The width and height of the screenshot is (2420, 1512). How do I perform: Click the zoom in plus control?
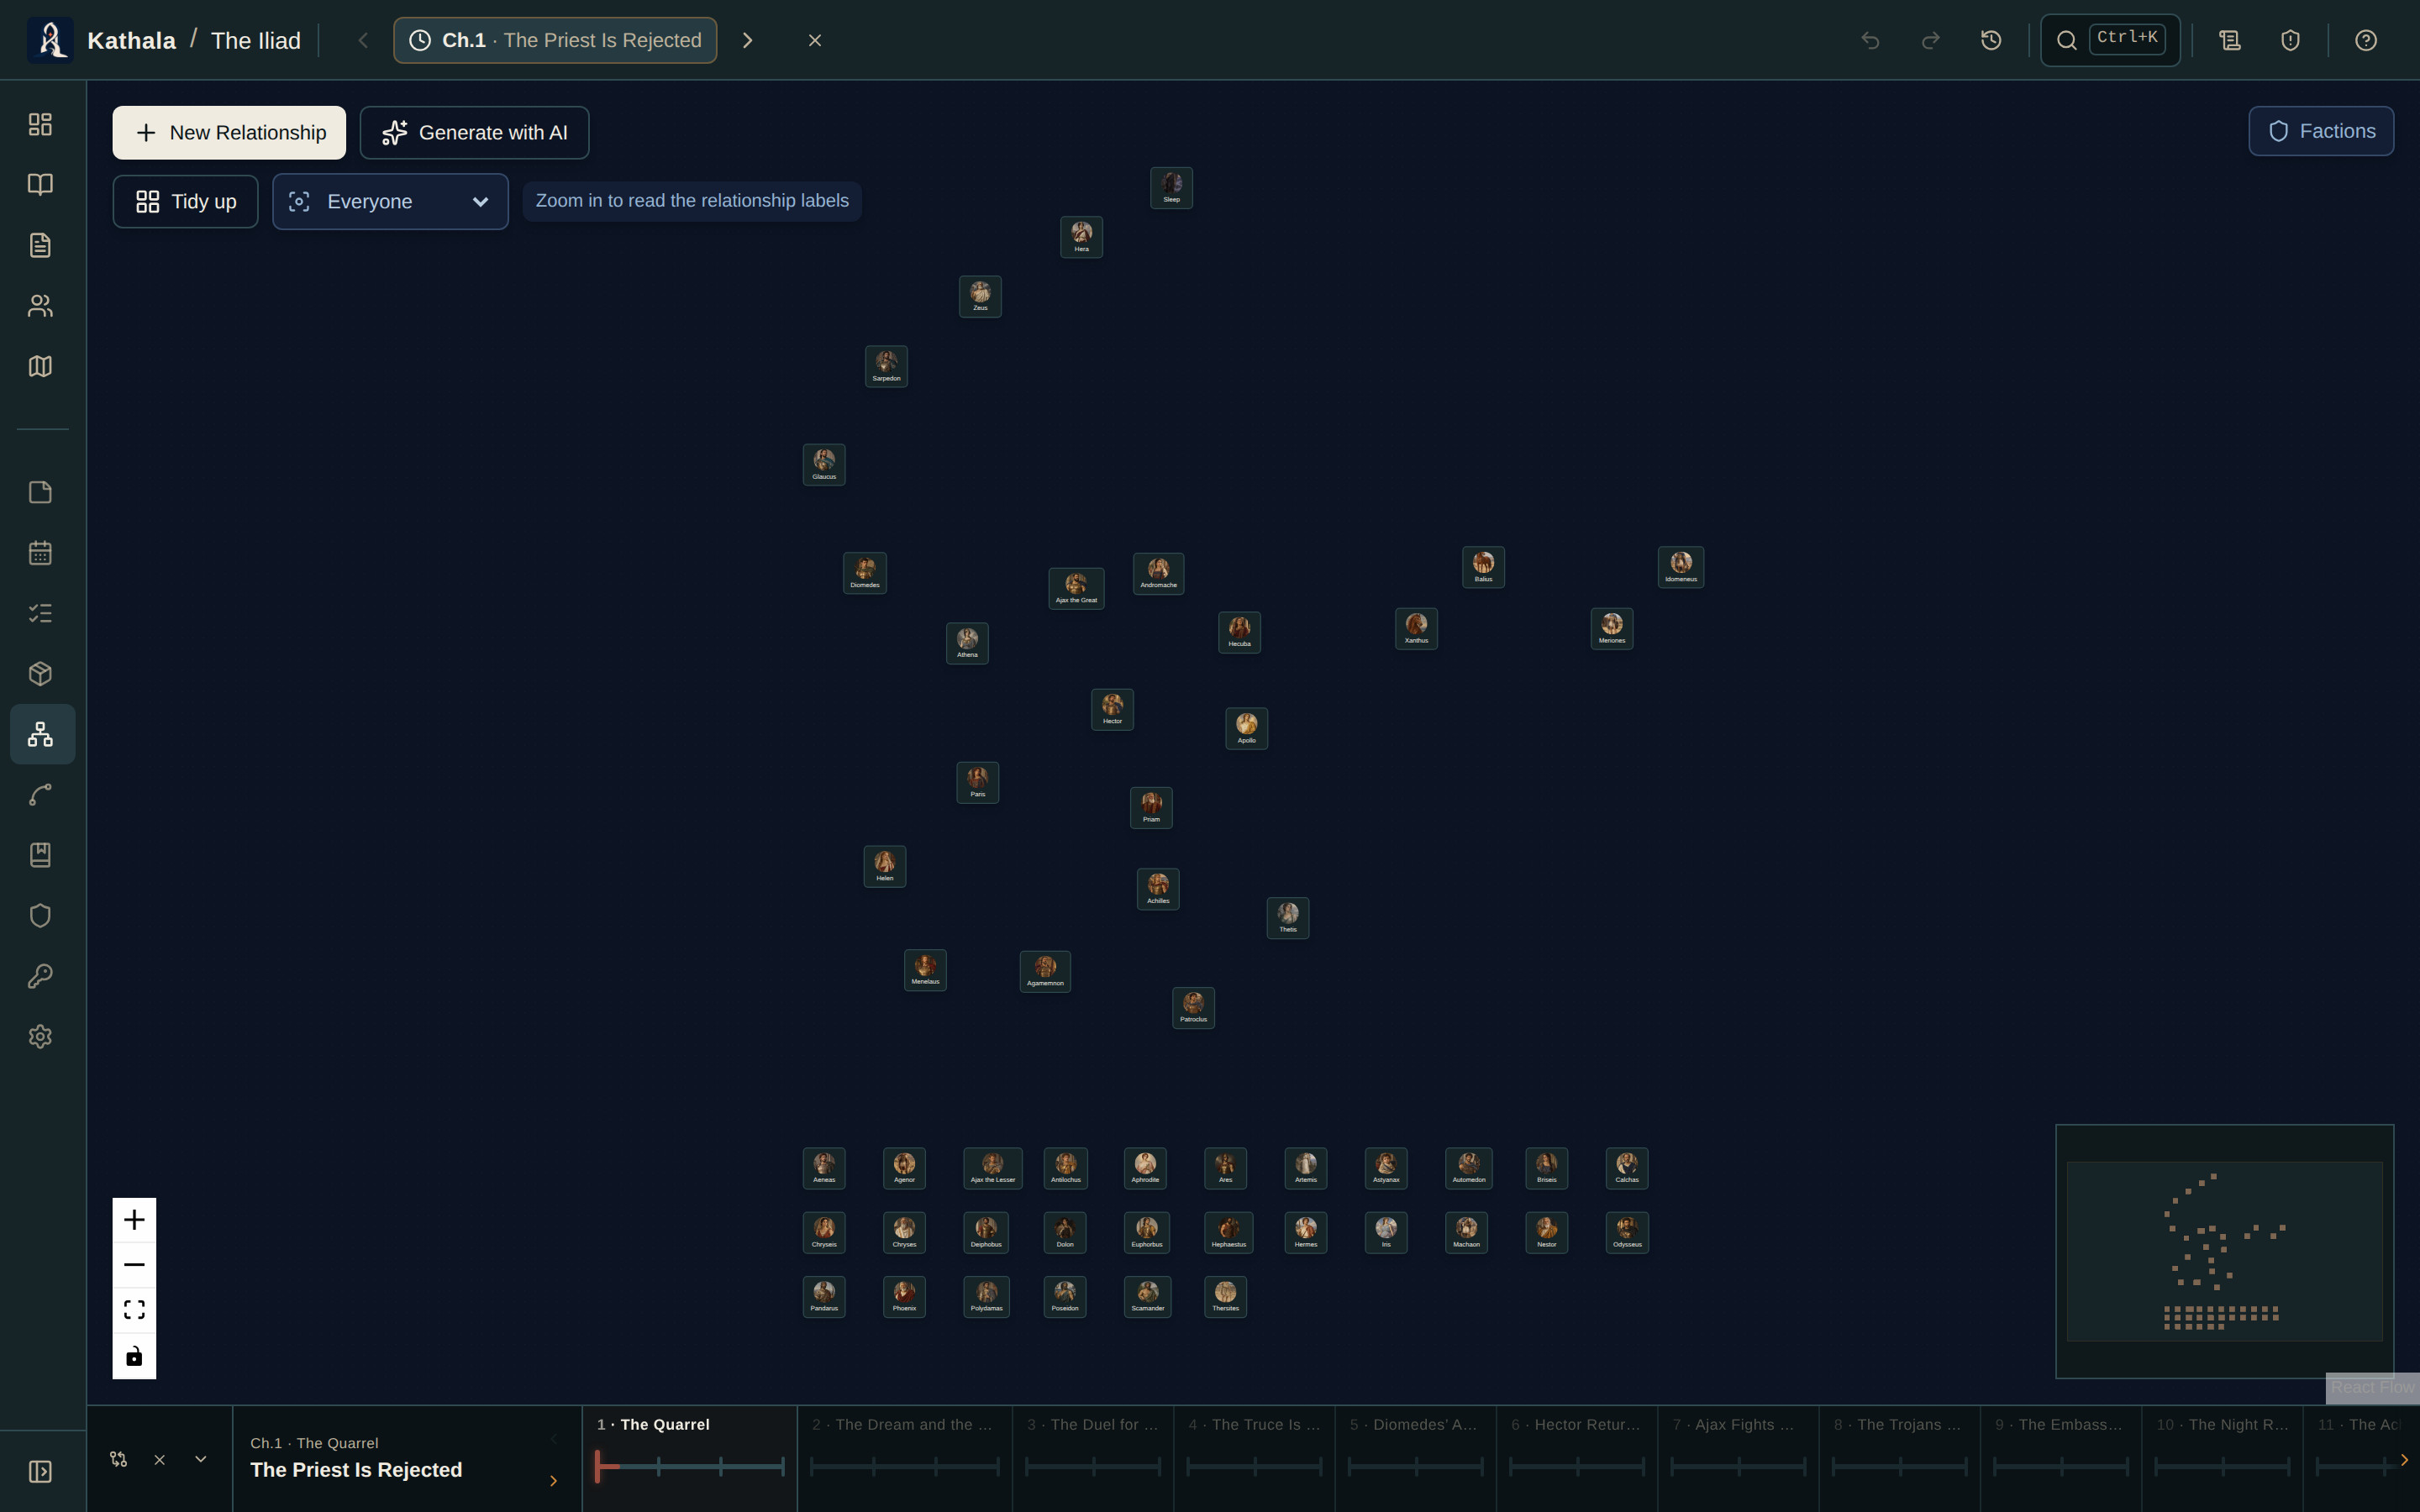coord(134,1220)
